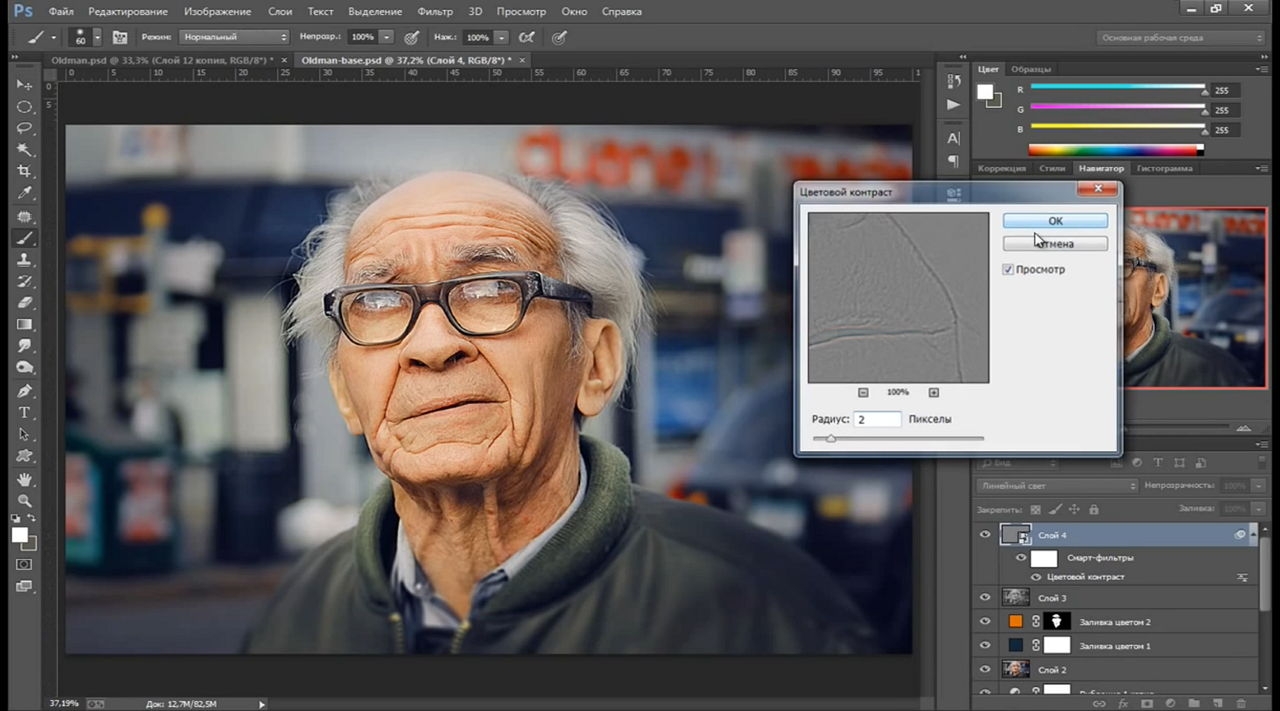Open the Режим blend mode dropdown

coord(234,37)
